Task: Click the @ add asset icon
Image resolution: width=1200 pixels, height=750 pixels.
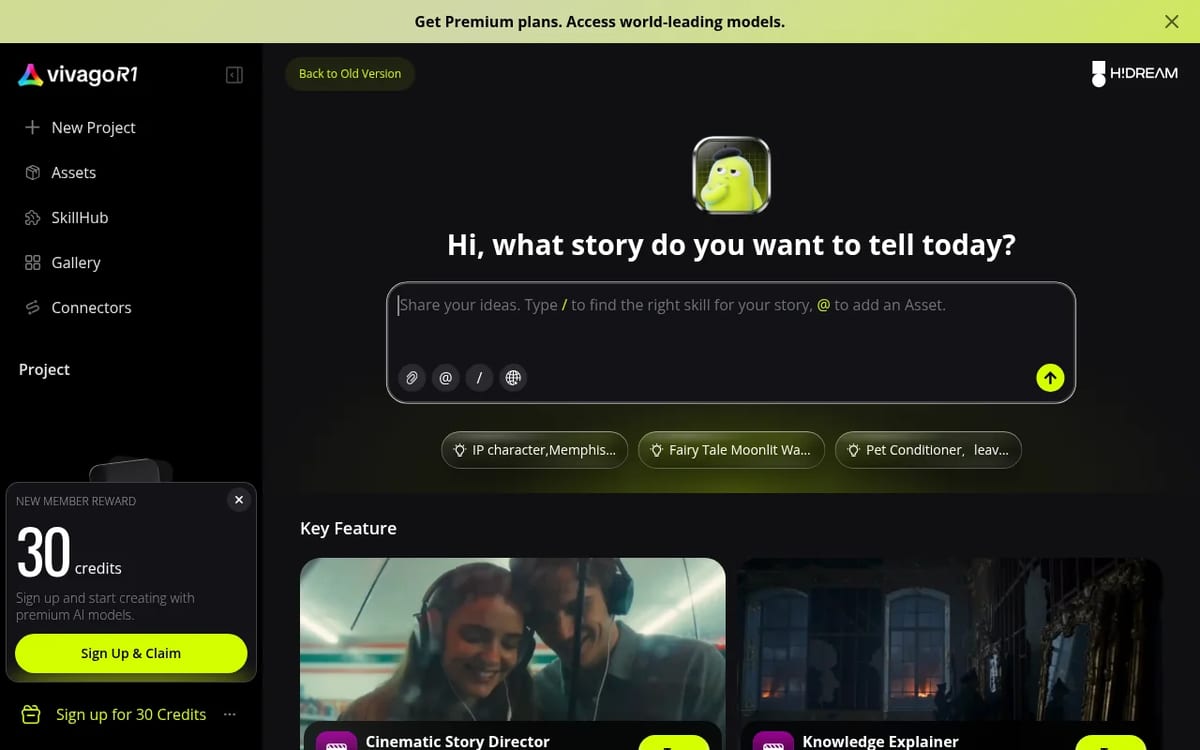Action: coord(446,378)
